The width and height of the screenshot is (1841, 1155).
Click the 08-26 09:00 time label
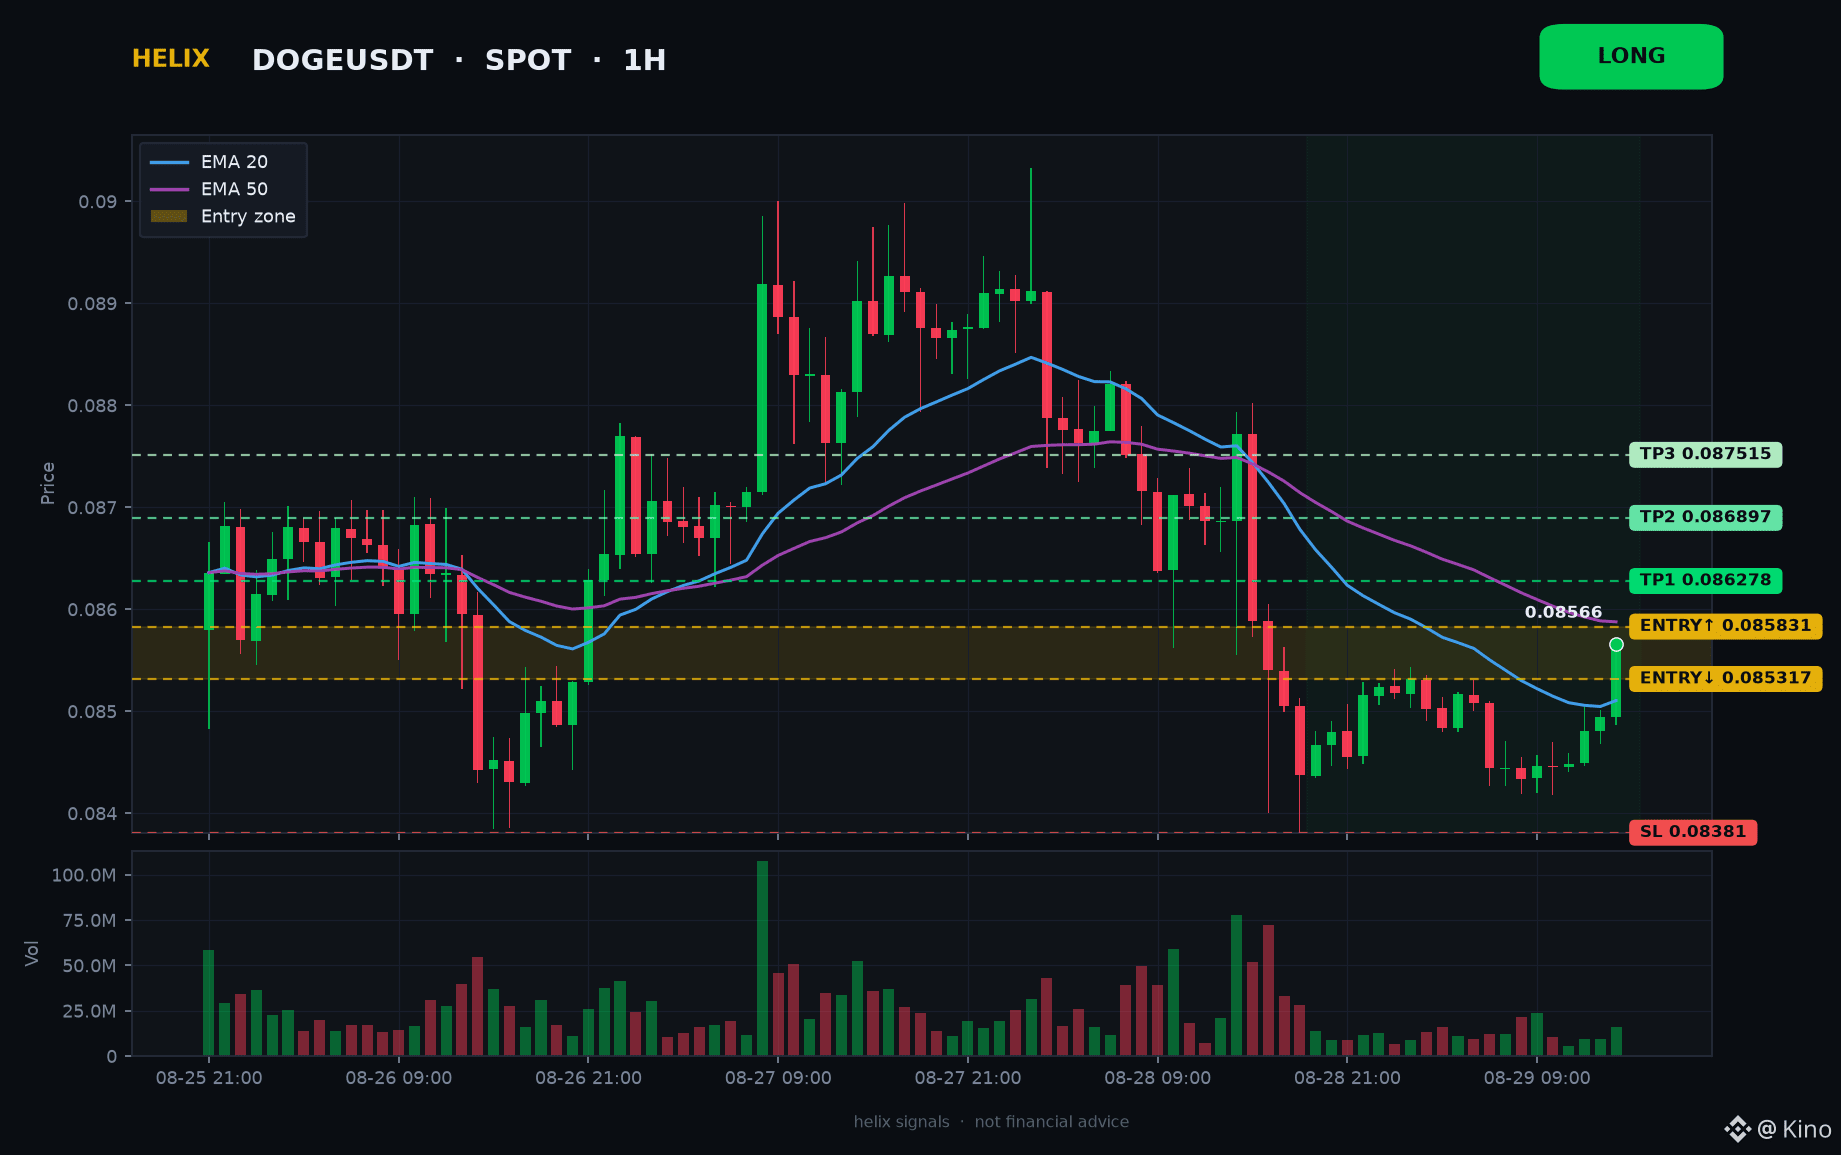point(399,1078)
